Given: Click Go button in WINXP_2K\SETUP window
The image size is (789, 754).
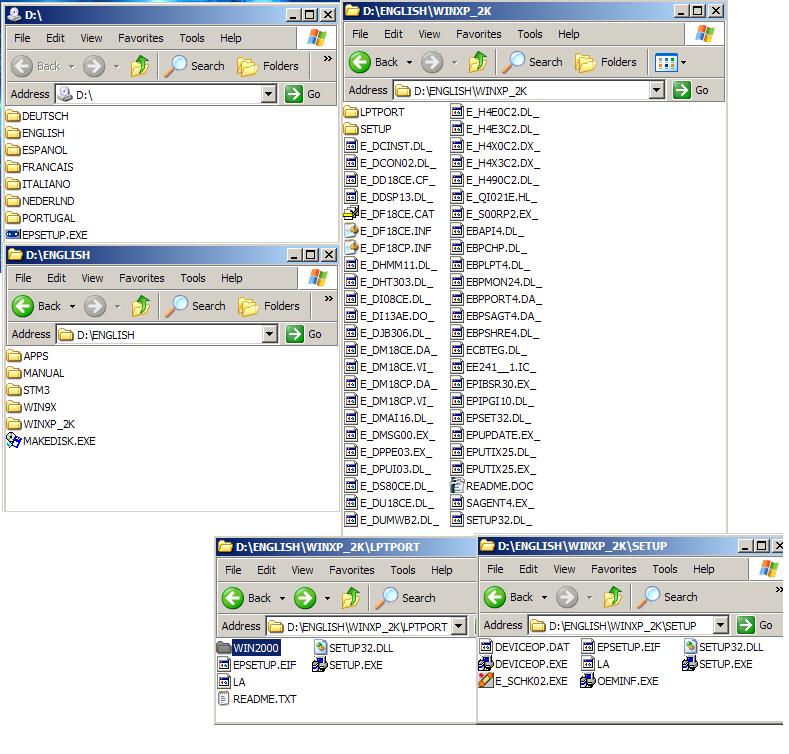Looking at the screenshot, I should pyautogui.click(x=756, y=626).
